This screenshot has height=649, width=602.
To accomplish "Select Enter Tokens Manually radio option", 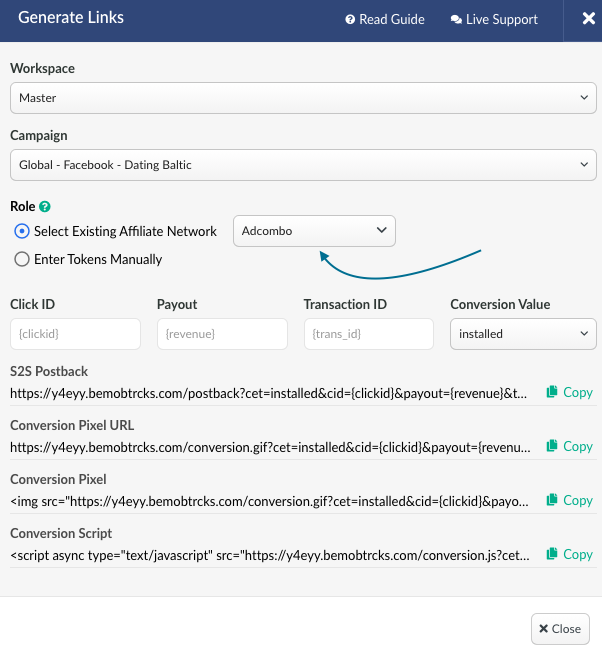I will [22, 260].
